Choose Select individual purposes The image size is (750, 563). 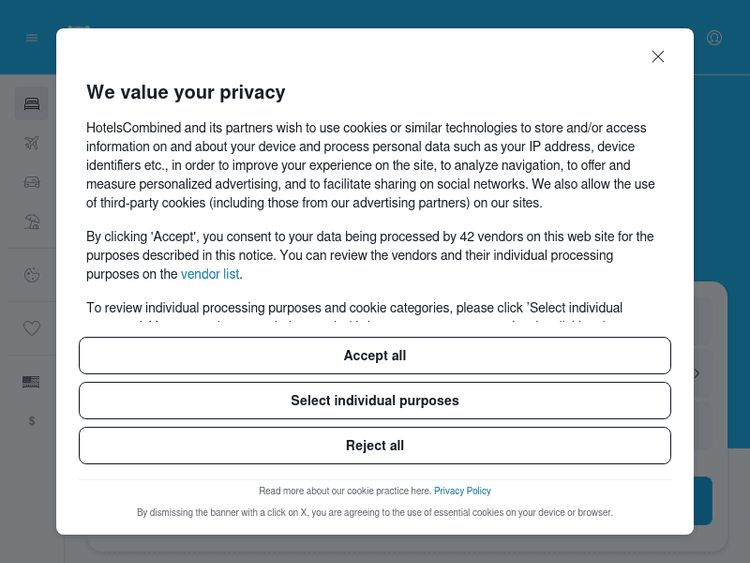point(375,401)
